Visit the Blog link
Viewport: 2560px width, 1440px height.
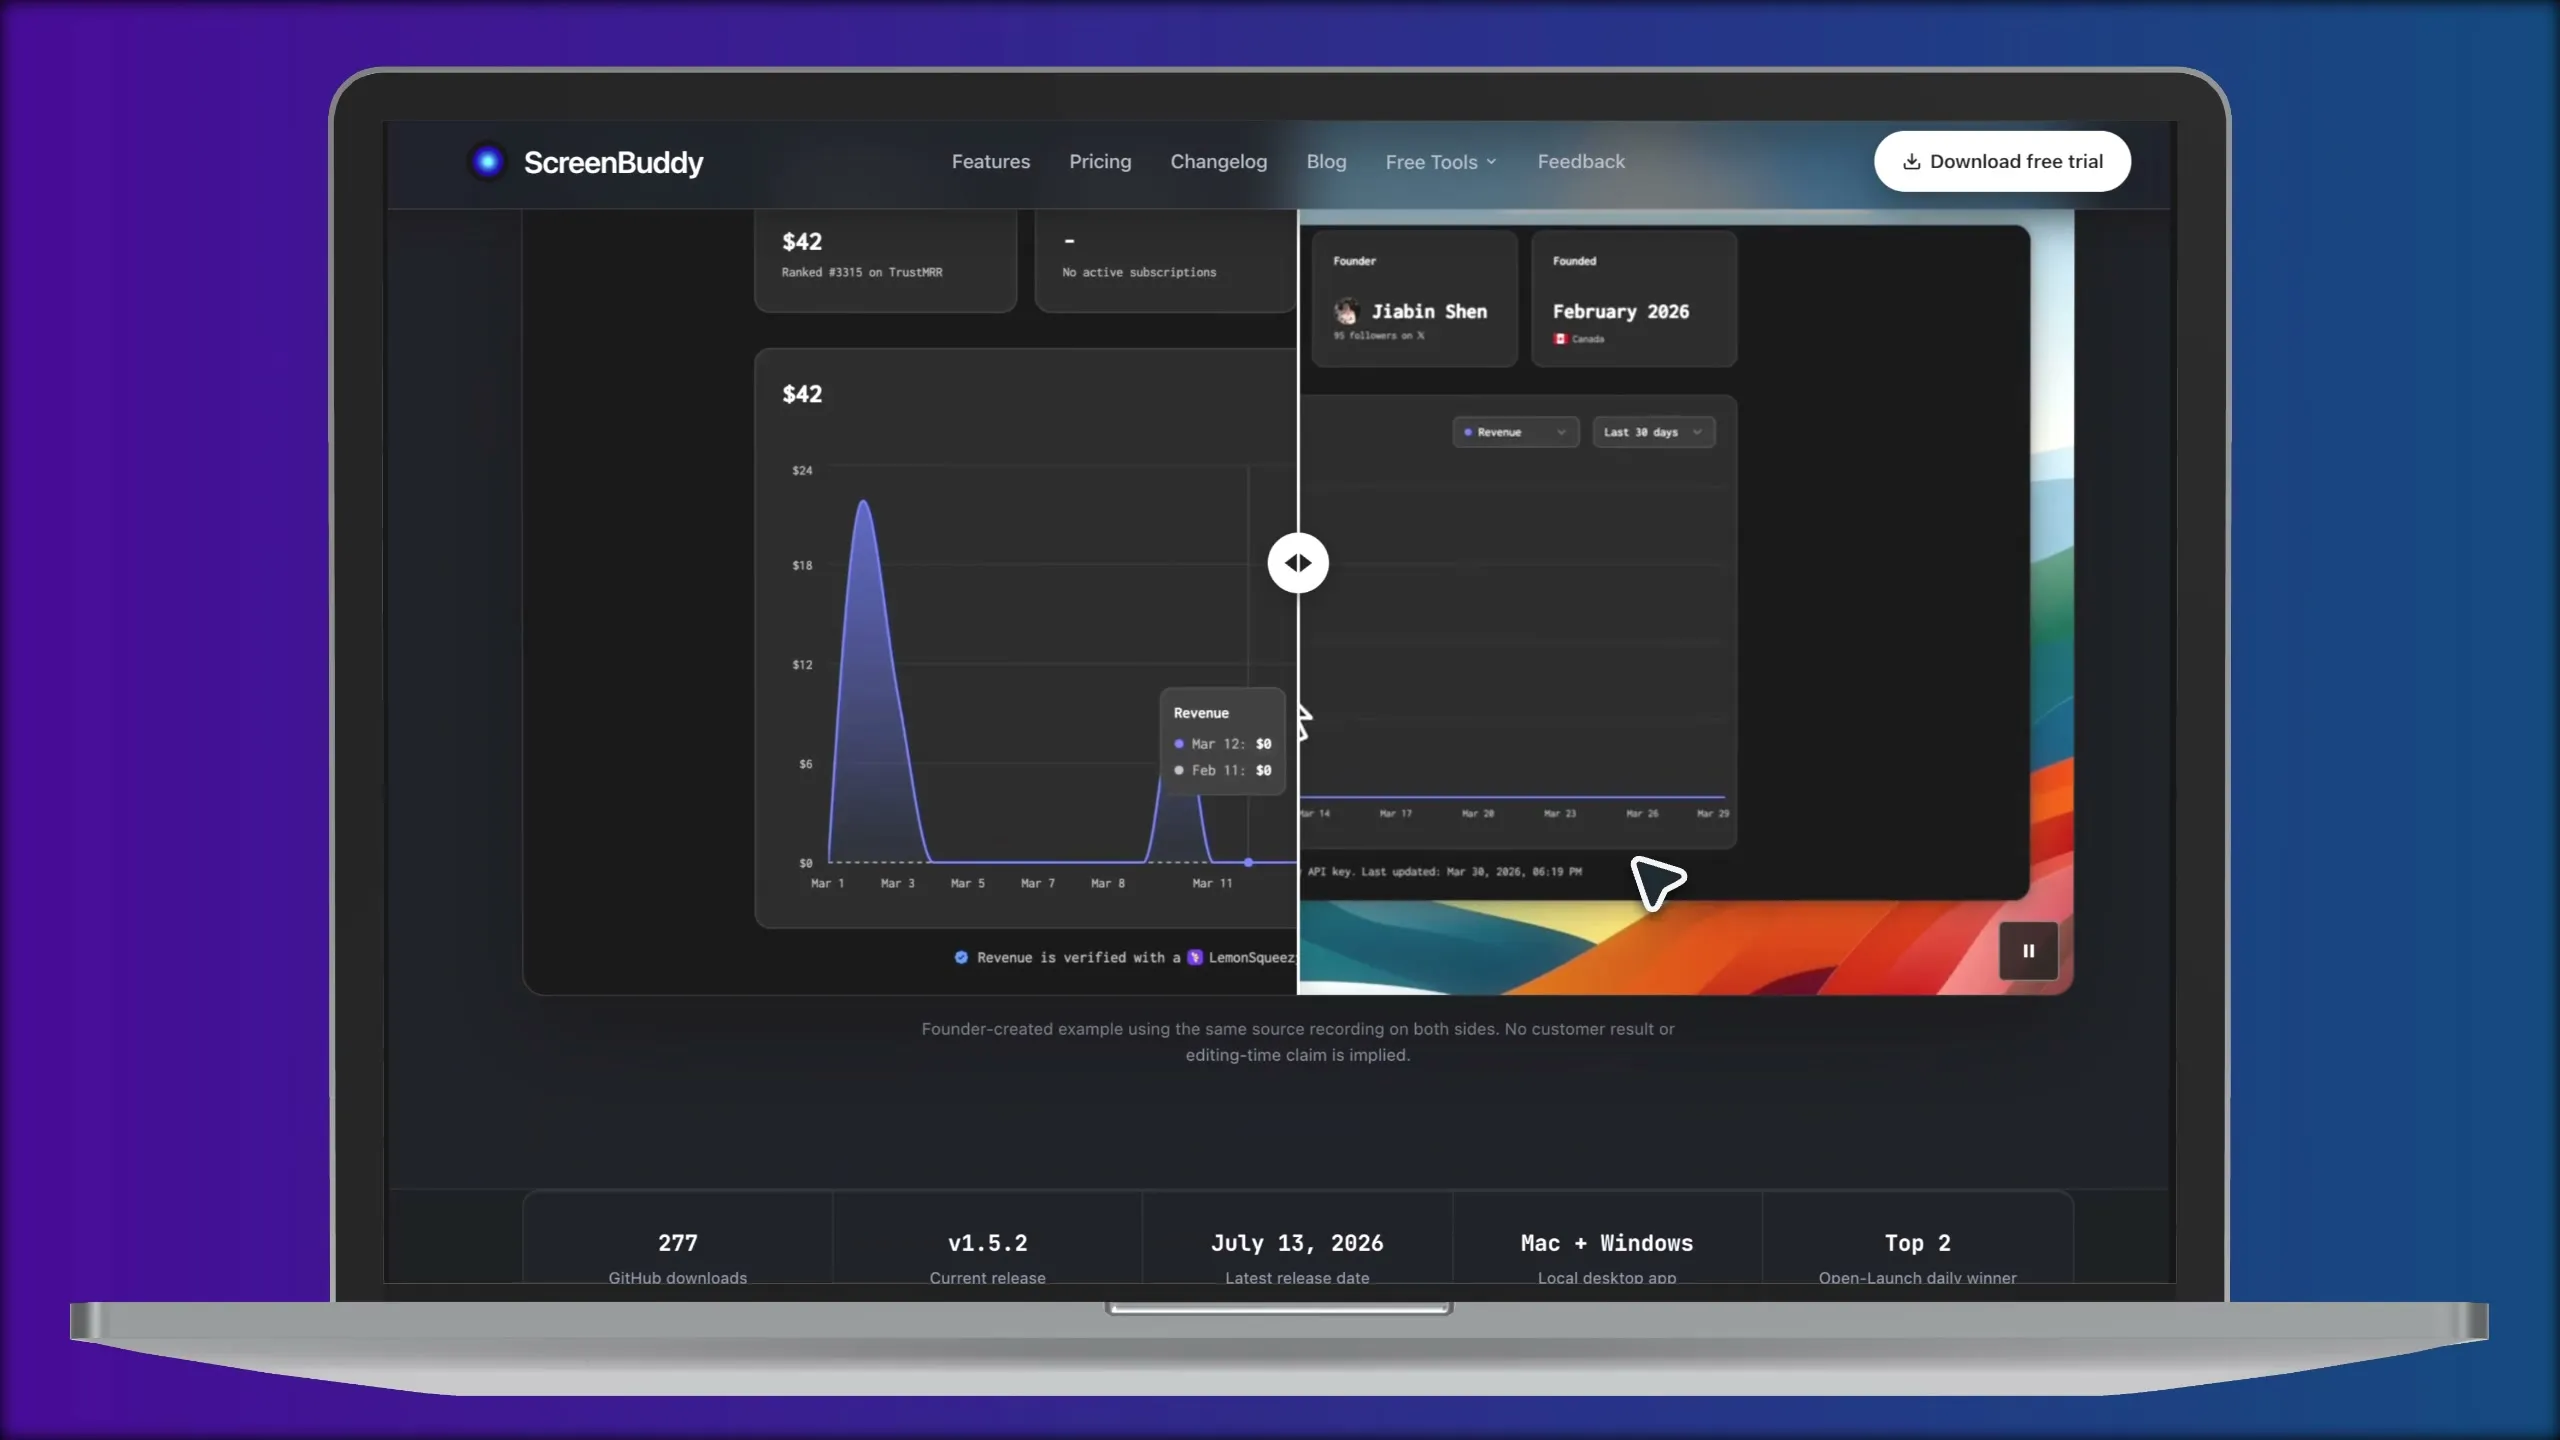(x=1326, y=162)
